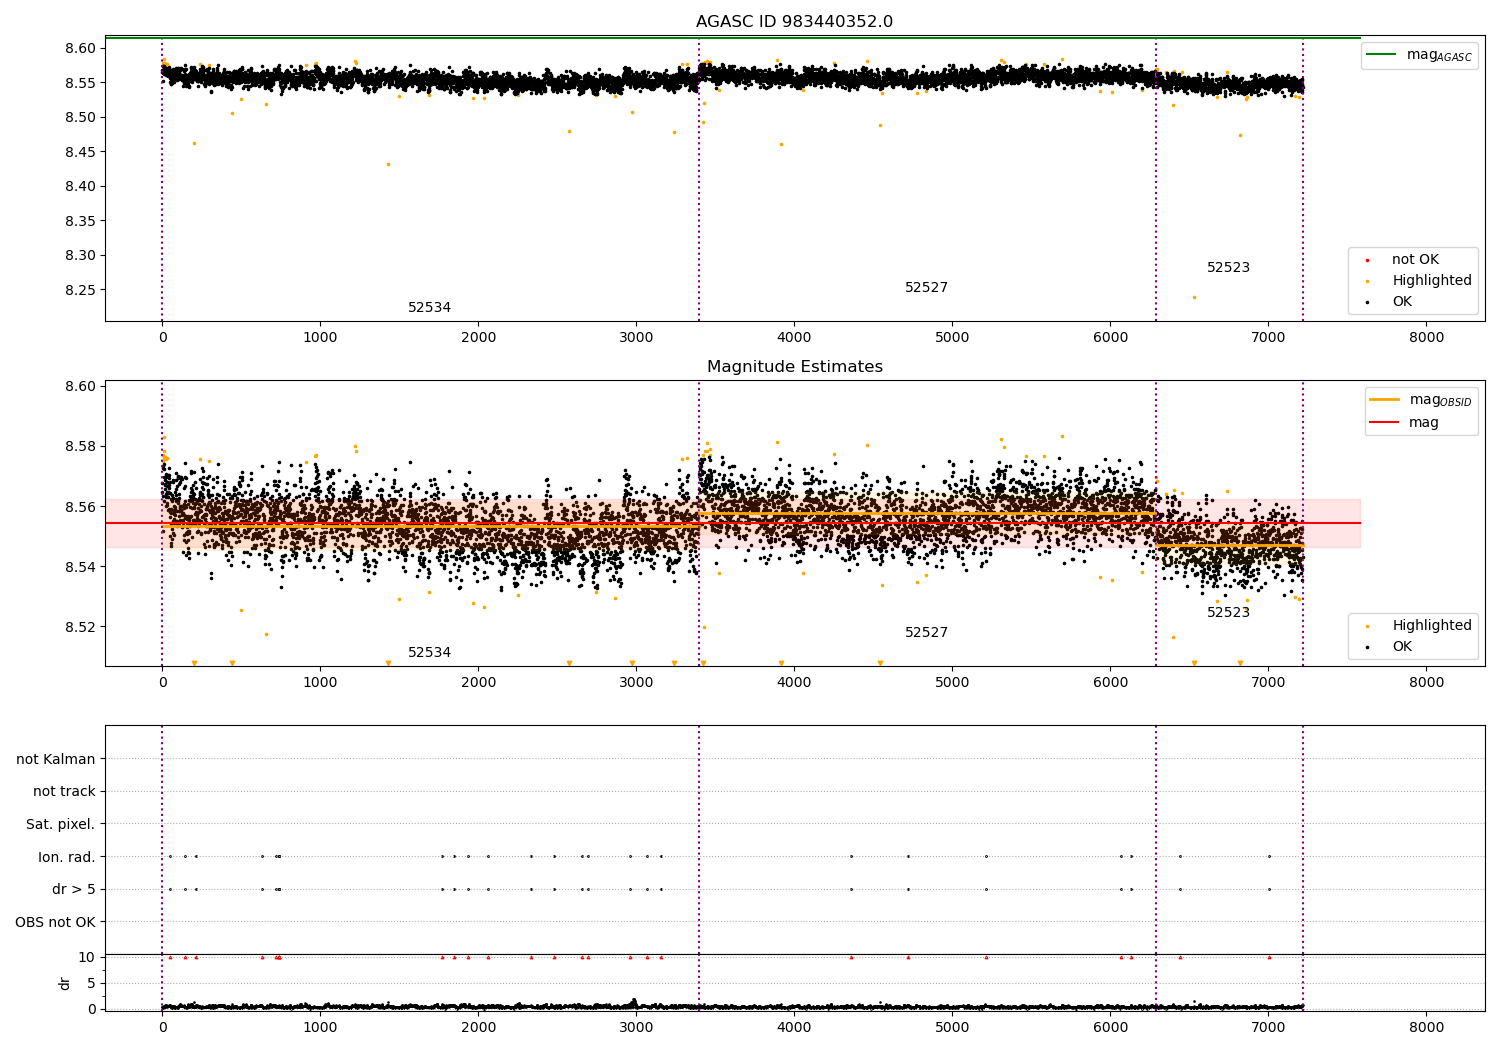1500x1050 pixels.
Task: Click the red dr marker nearest x=7000
Action: (1269, 958)
